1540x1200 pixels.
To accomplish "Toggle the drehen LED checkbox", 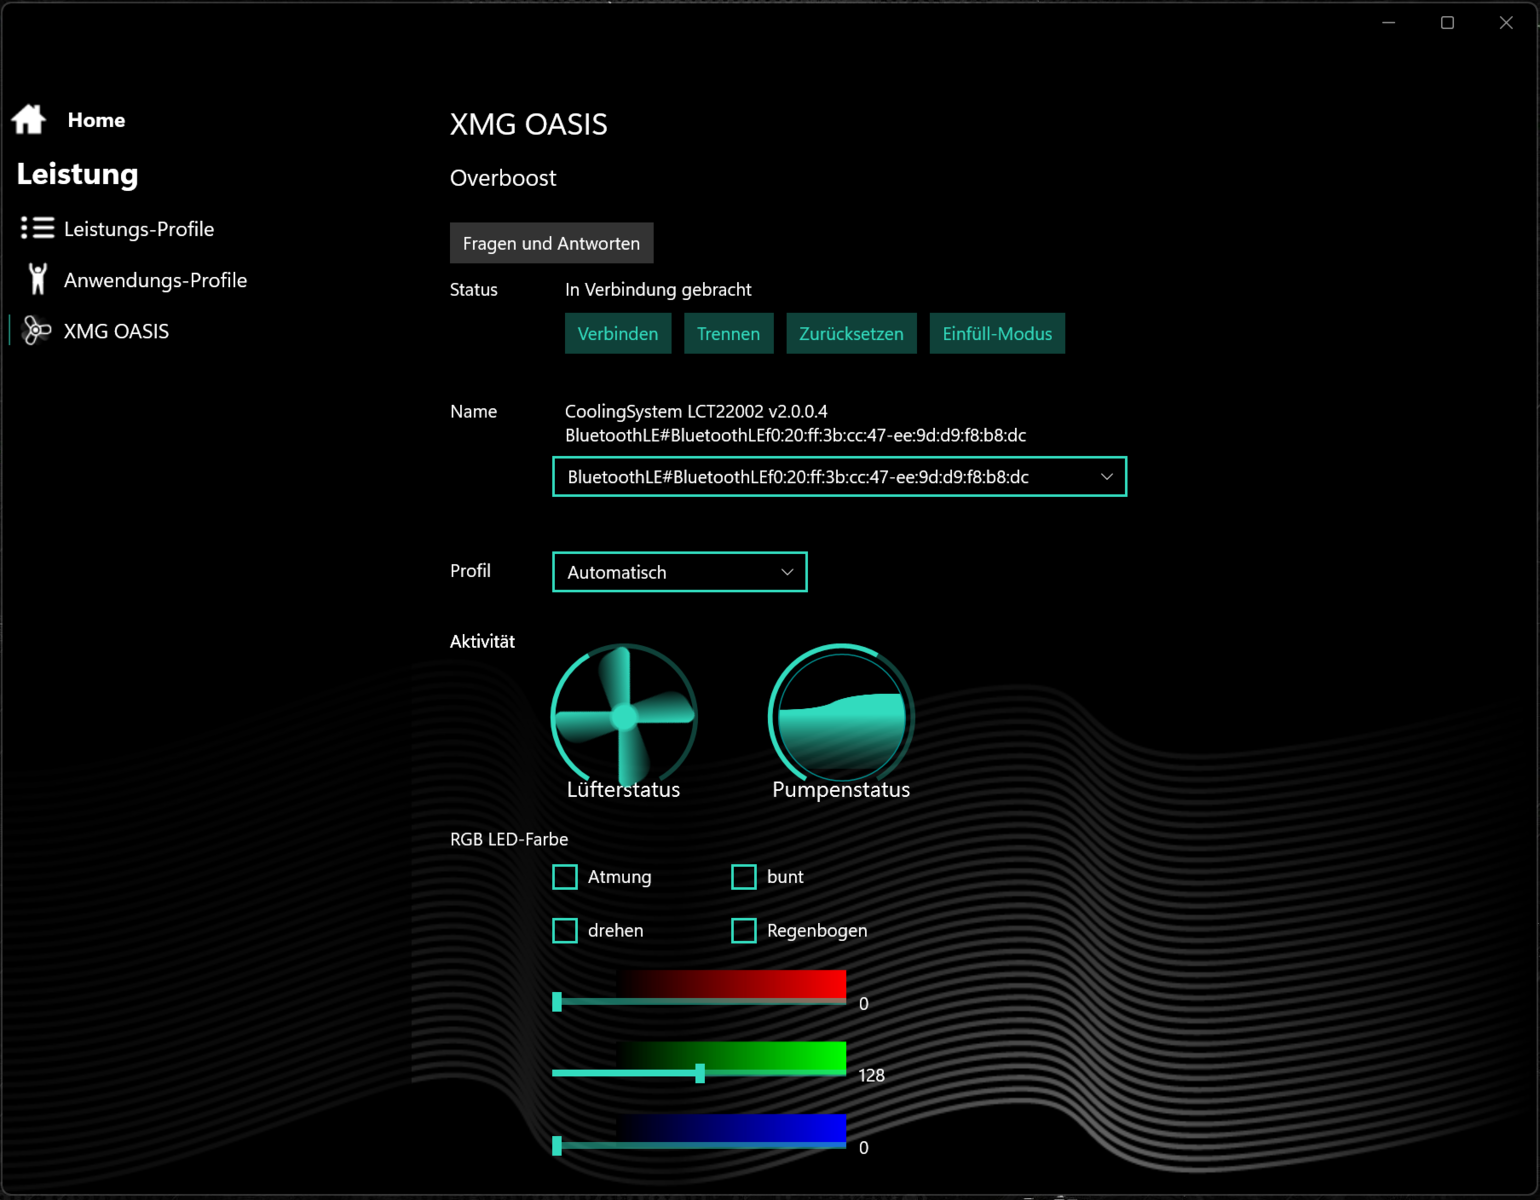I will (x=565, y=931).
